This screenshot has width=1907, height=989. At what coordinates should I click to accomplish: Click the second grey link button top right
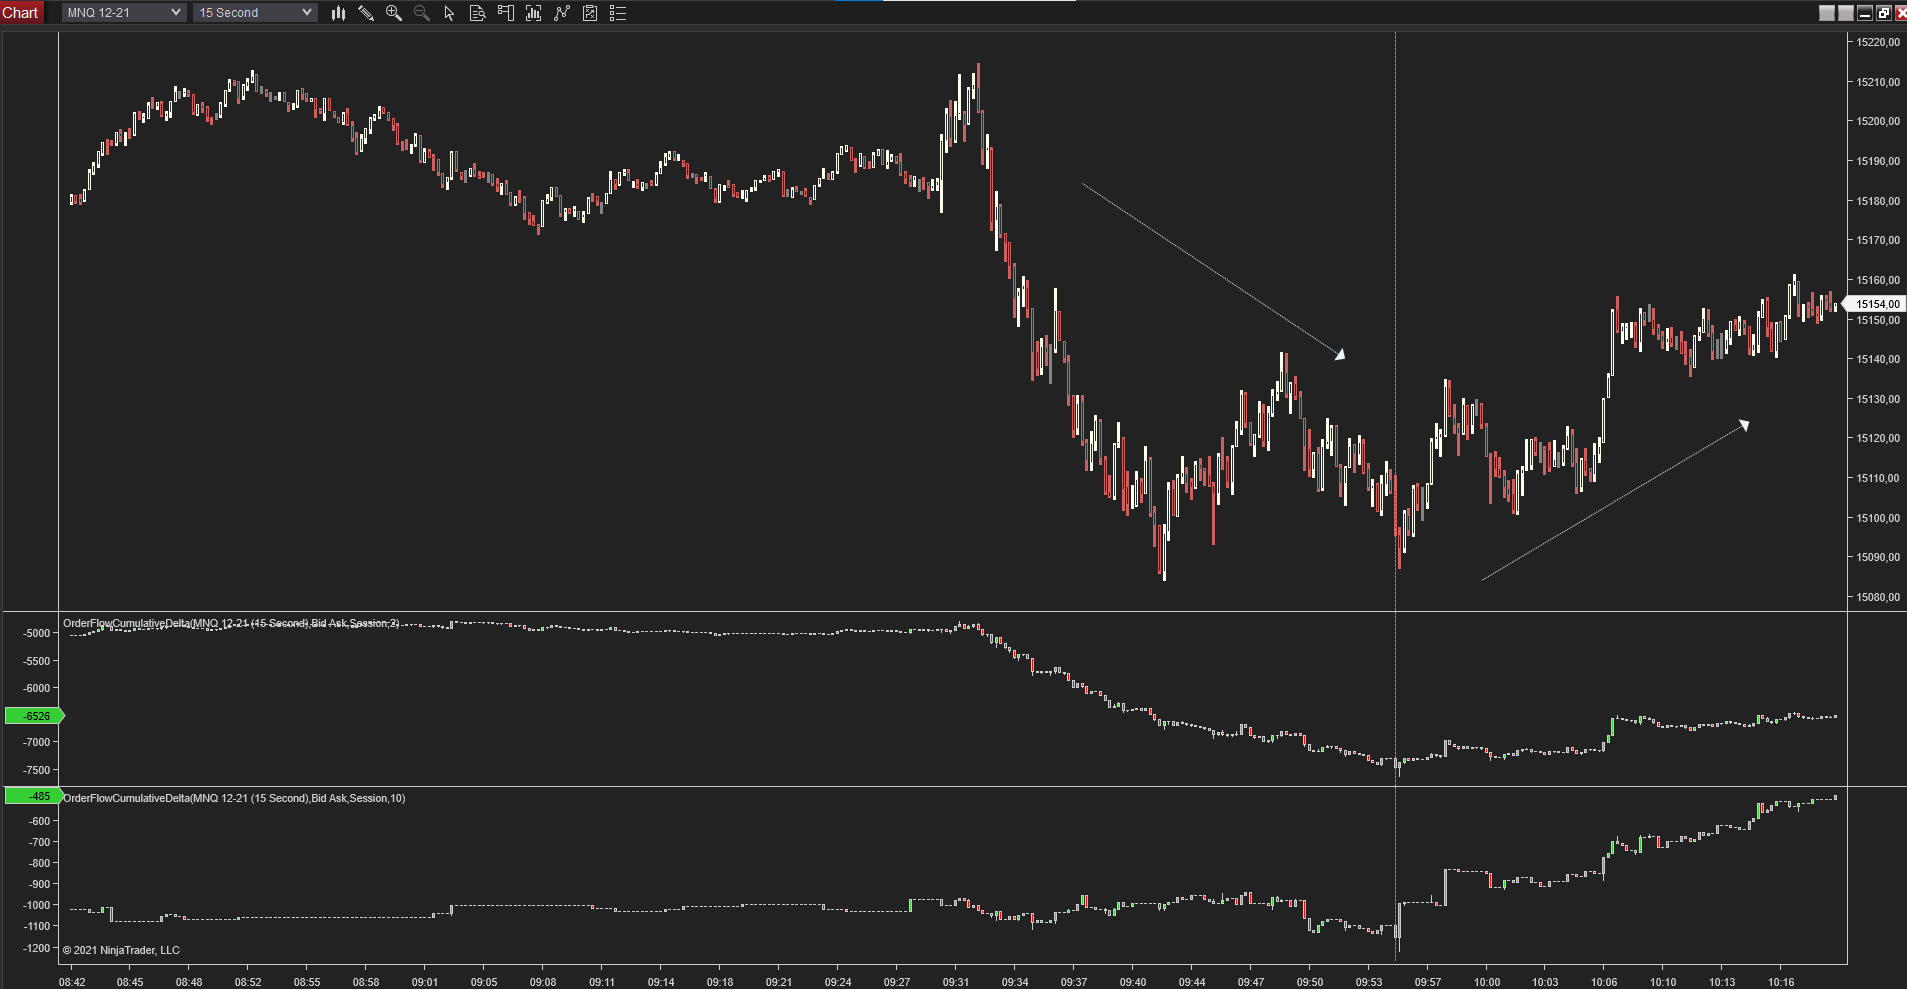[1846, 13]
